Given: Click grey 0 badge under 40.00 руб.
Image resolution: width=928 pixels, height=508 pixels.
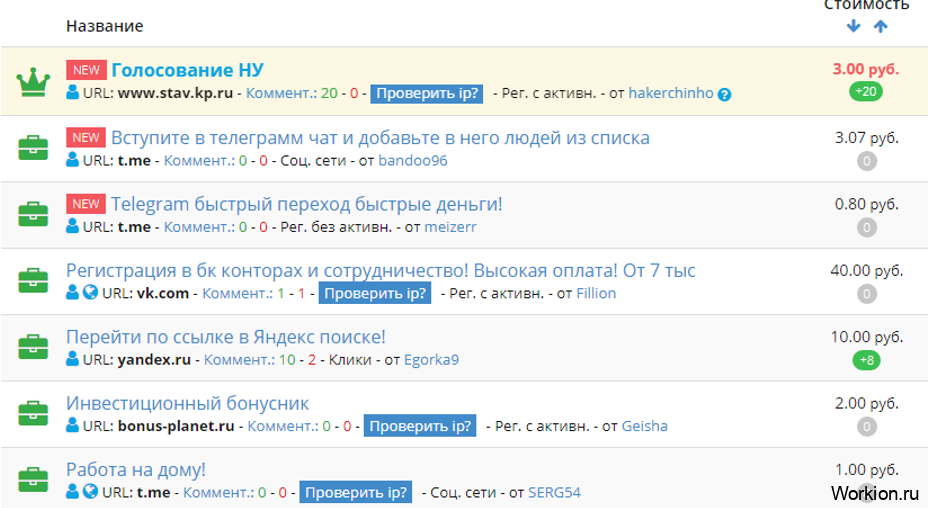Looking at the screenshot, I should (x=867, y=294).
